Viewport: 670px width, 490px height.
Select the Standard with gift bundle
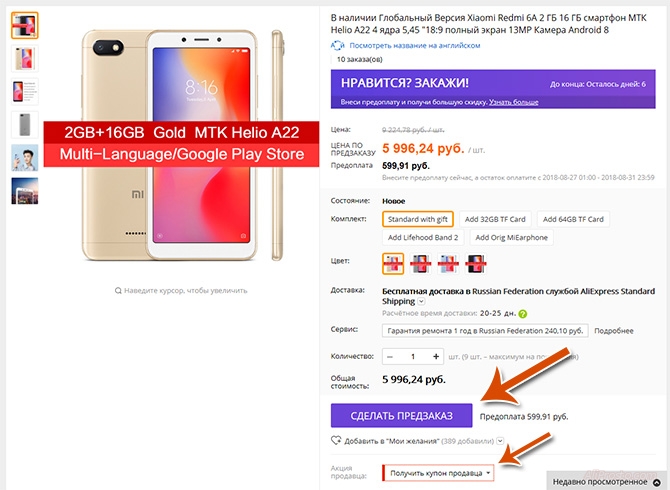coord(417,219)
